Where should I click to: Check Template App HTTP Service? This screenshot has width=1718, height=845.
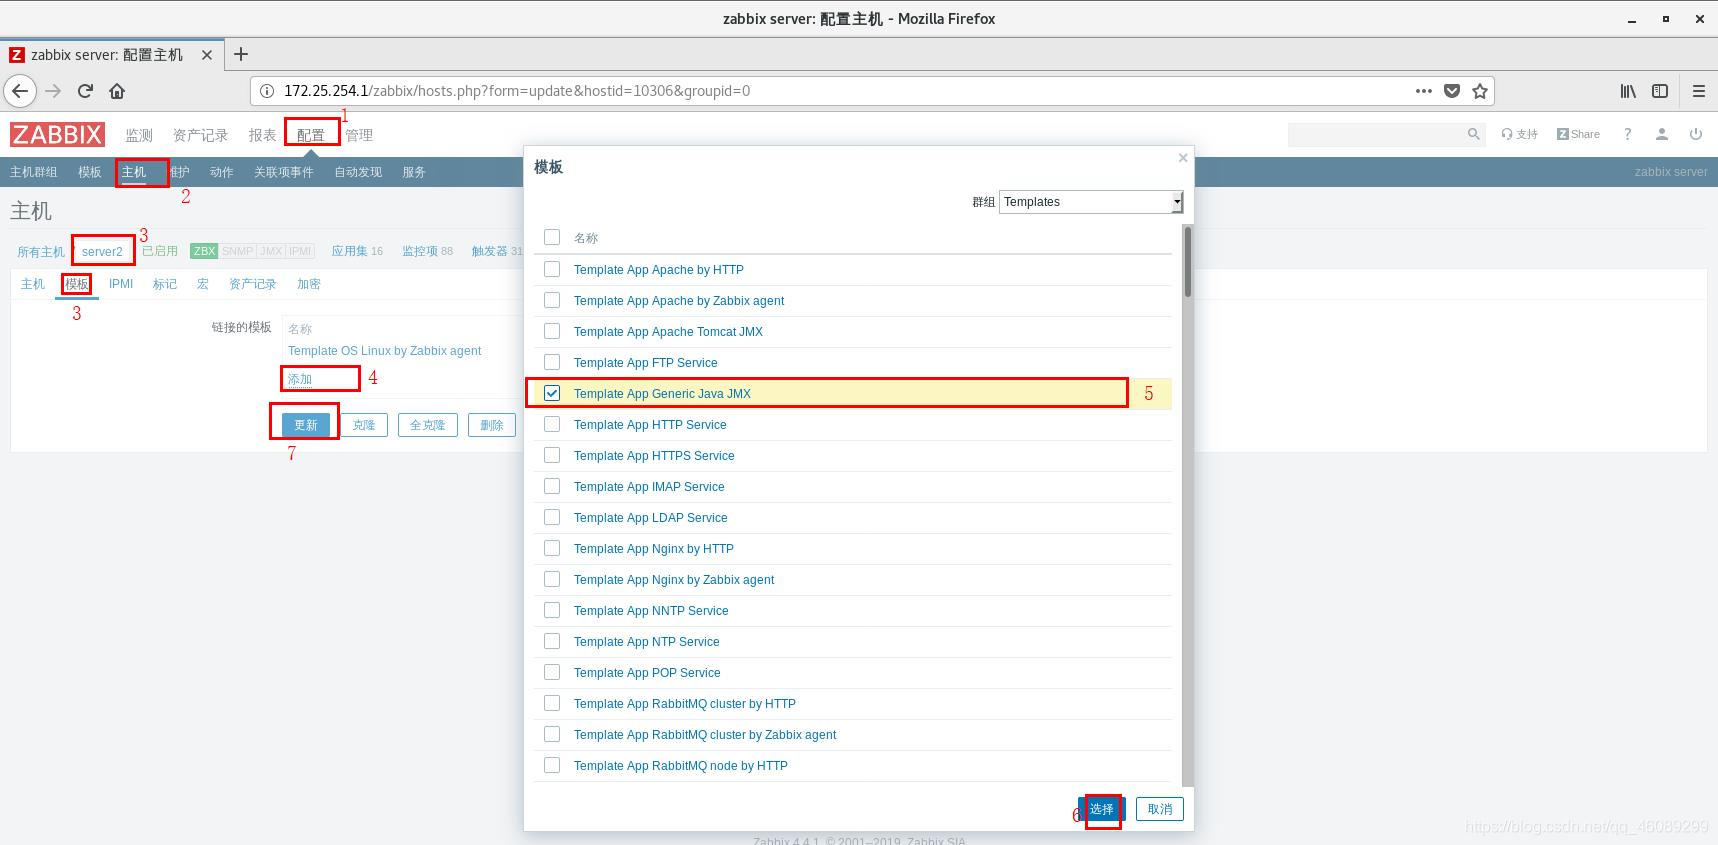pos(552,424)
